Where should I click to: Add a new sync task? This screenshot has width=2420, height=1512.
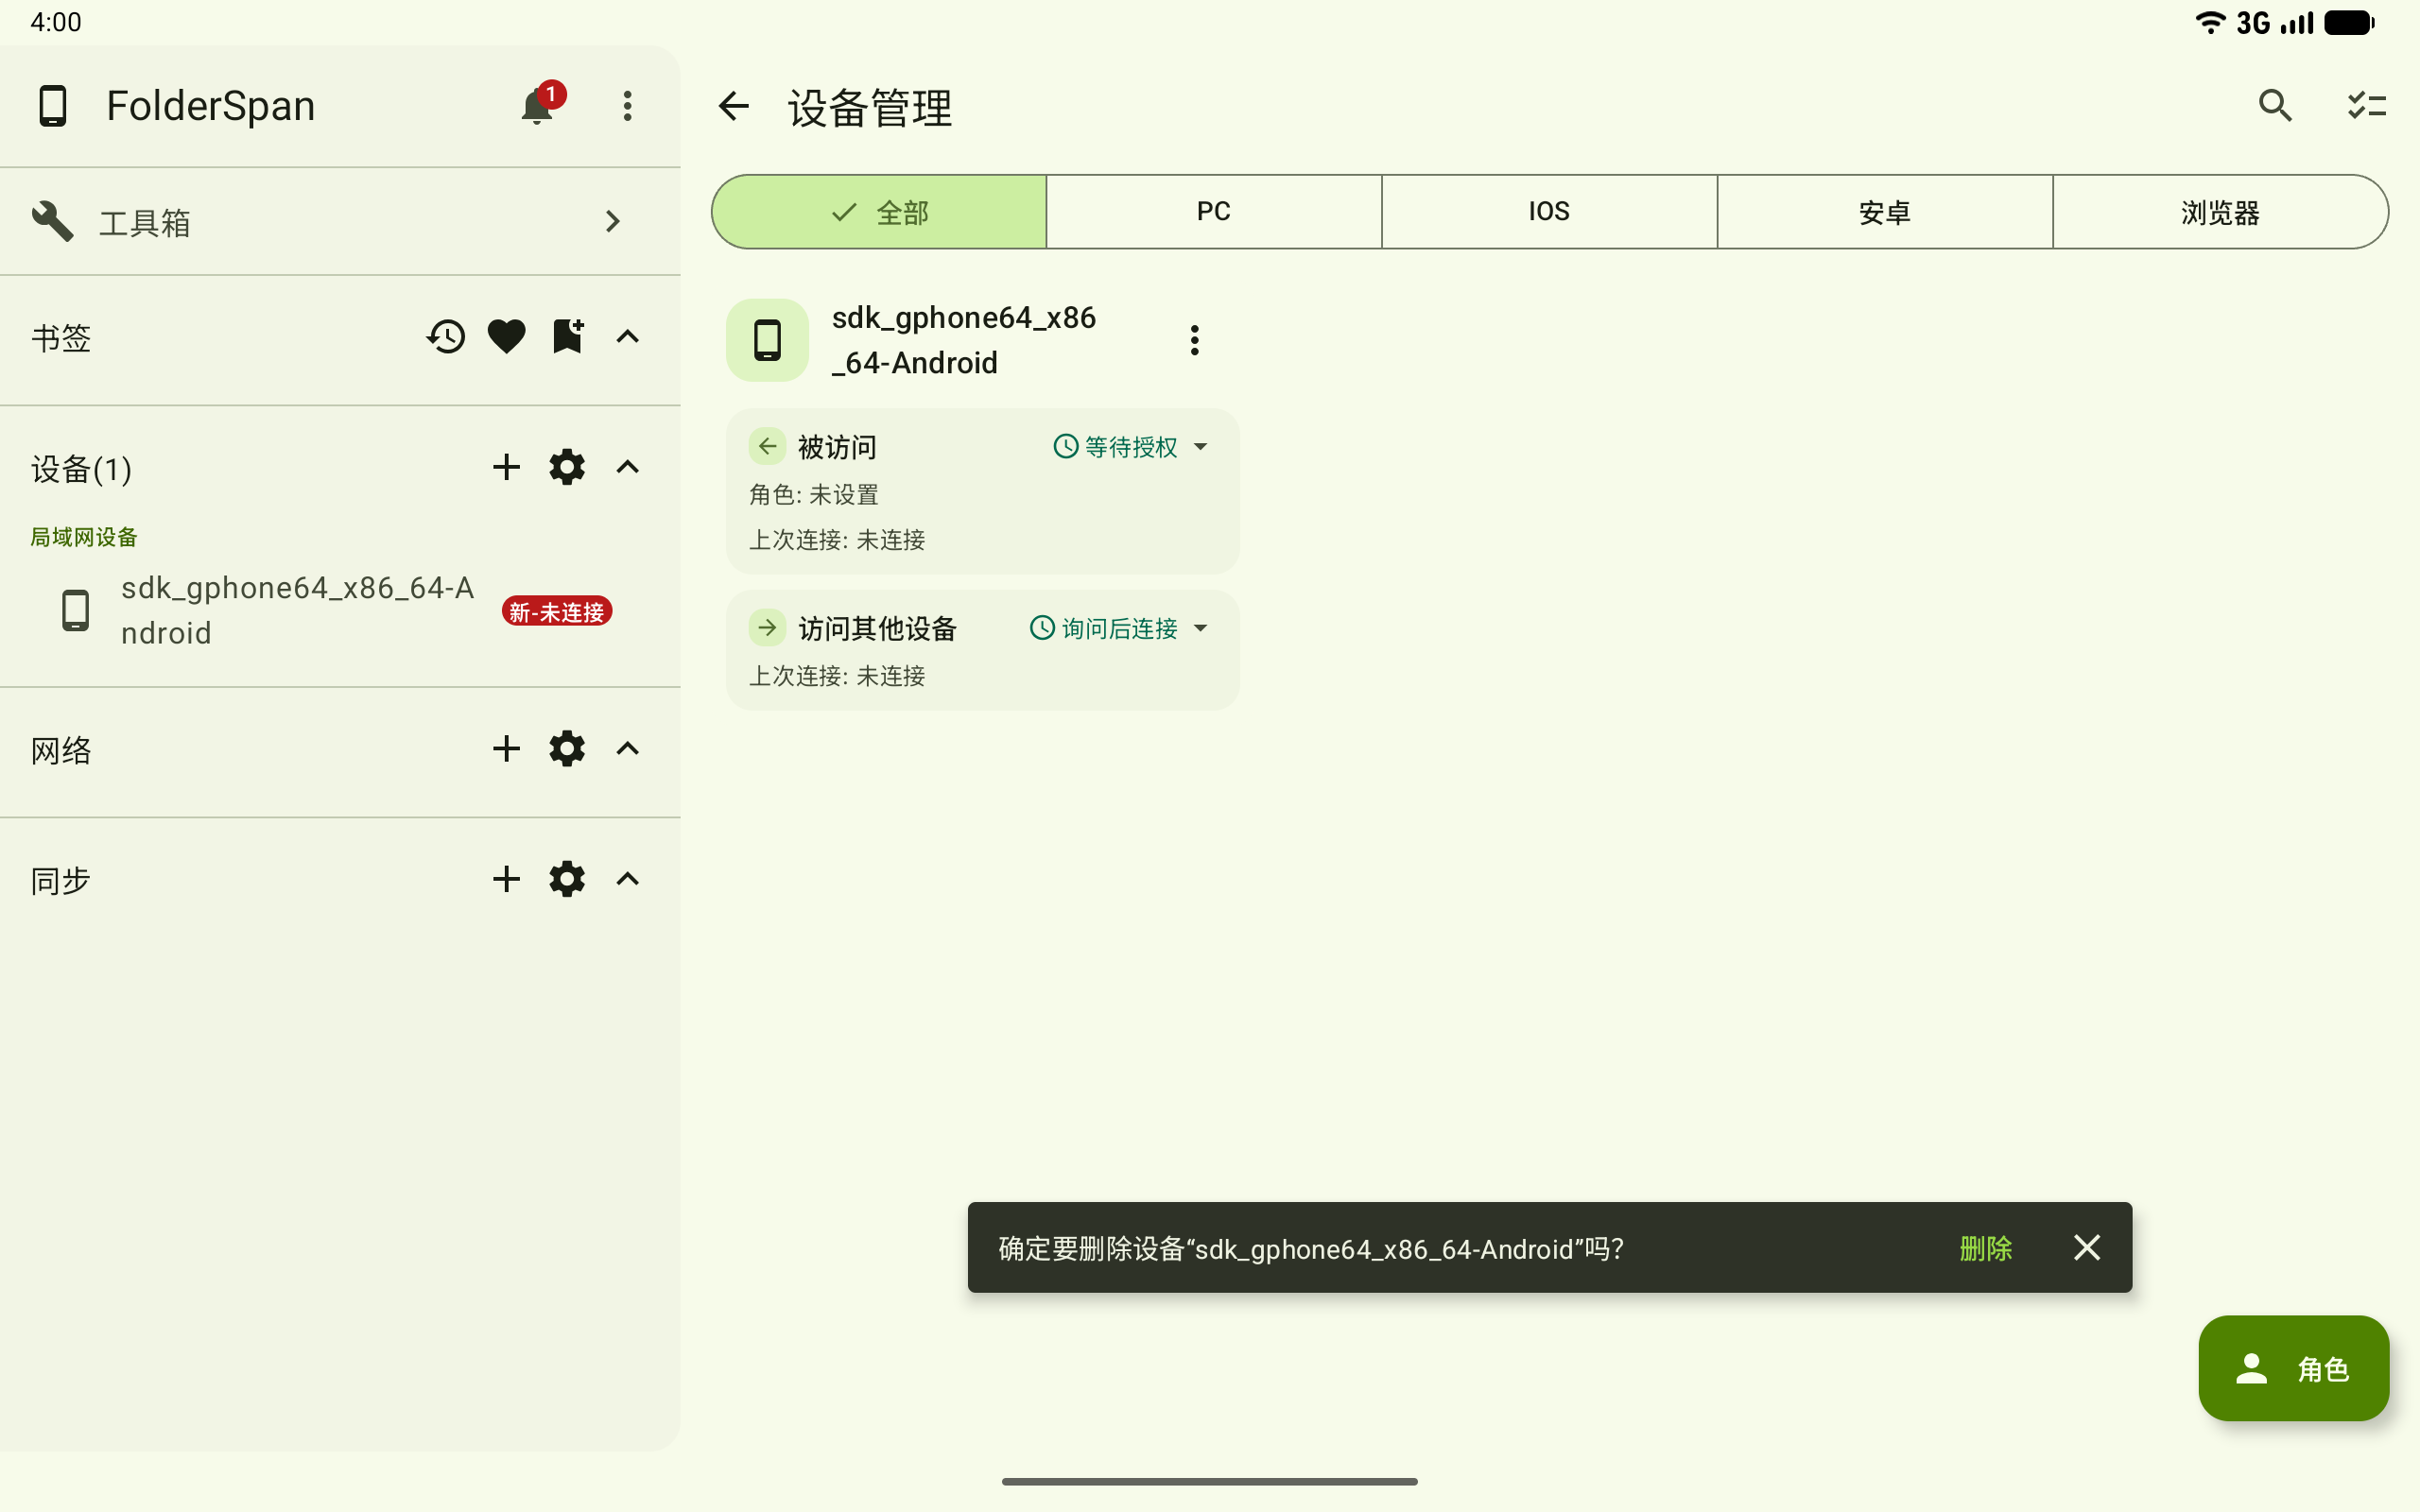[x=506, y=879]
